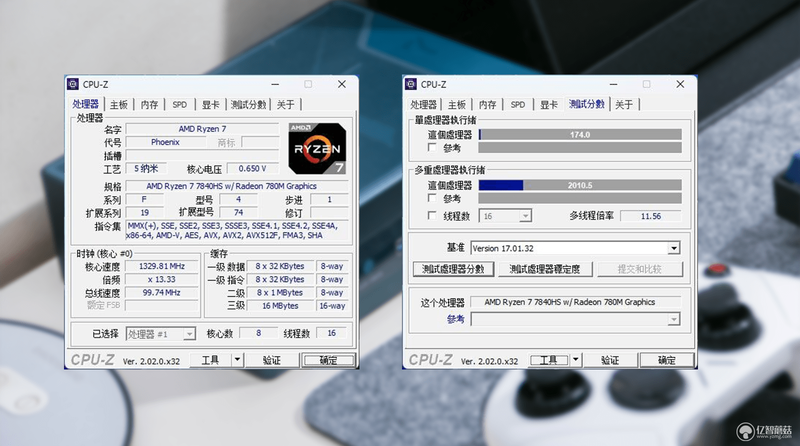This screenshot has height=446, width=800.
Task: Click 工具 button in right CPU-Z window
Action: (548, 360)
